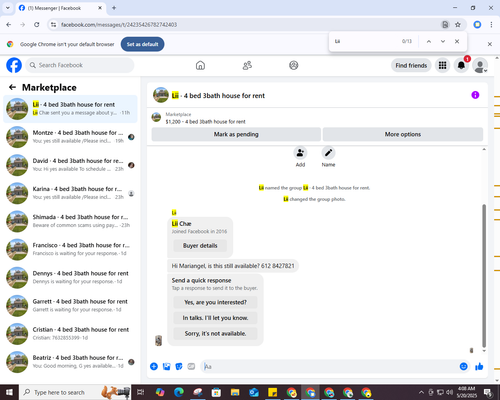Open Buyer details for Lii Chae
The image size is (500, 400).
pyautogui.click(x=200, y=246)
